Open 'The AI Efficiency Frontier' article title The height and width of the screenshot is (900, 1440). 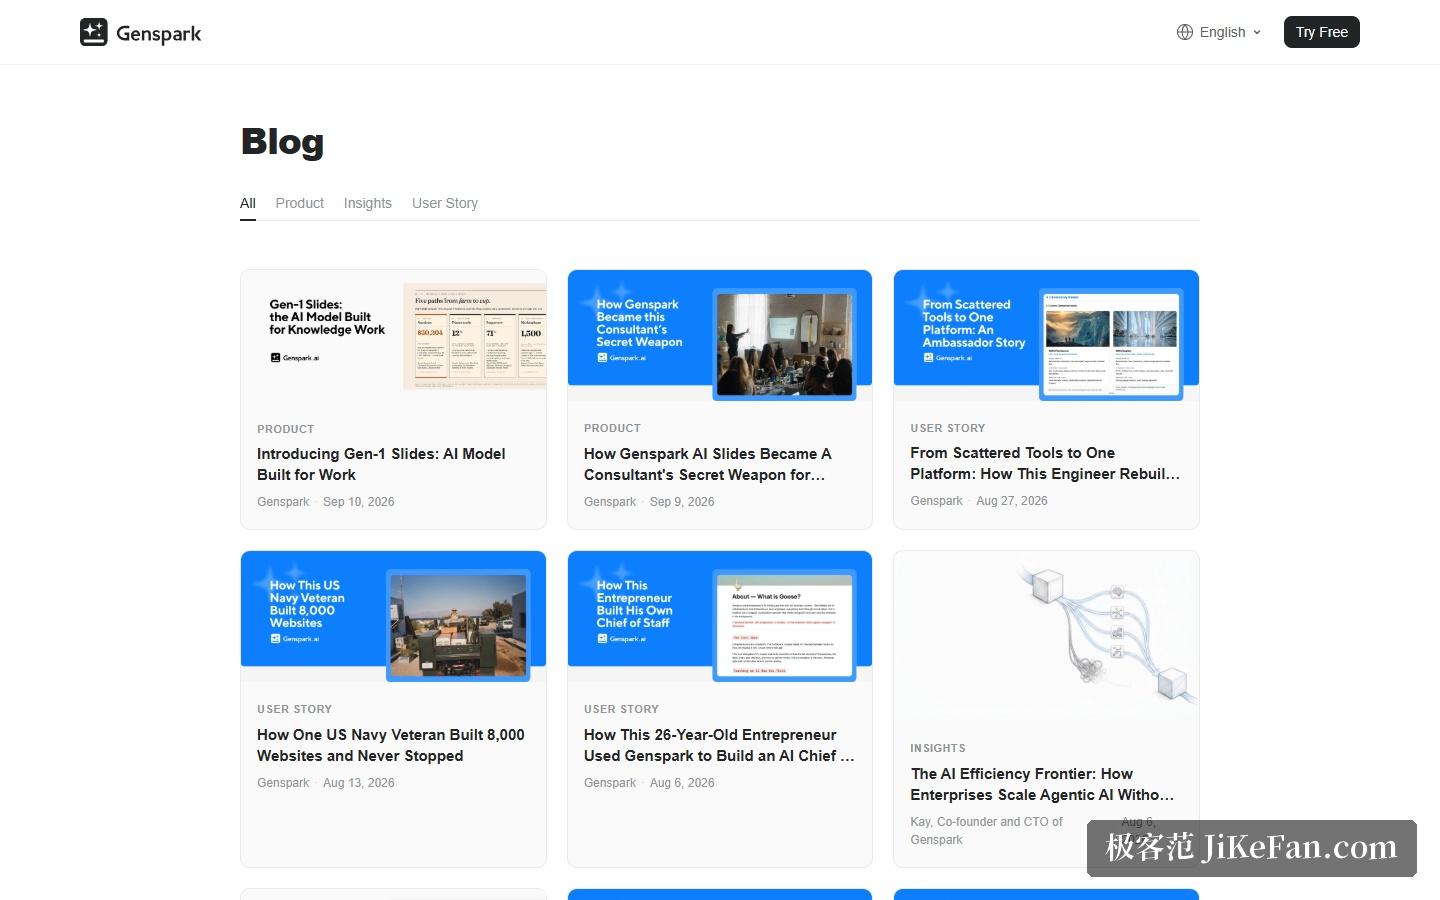[1042, 784]
